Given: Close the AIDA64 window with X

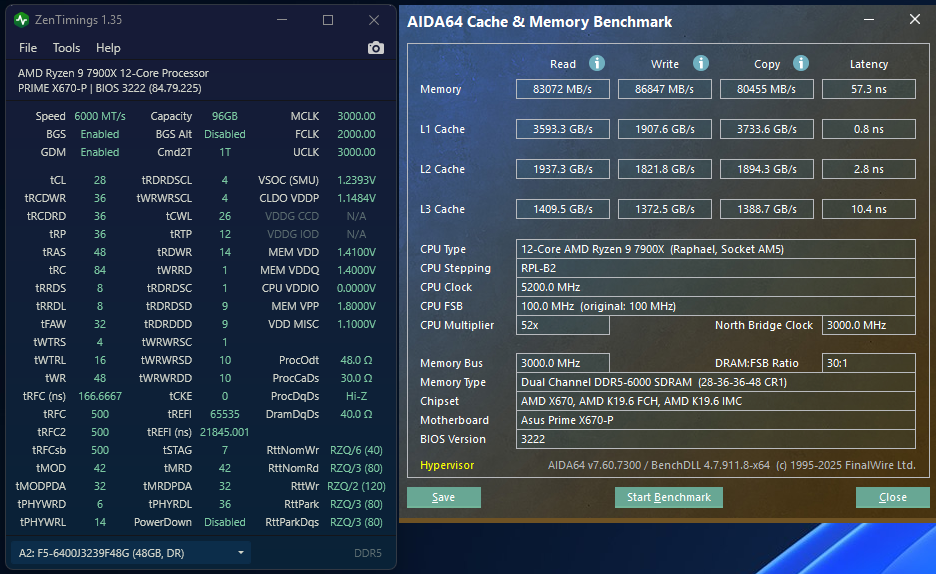Looking at the screenshot, I should [915, 19].
